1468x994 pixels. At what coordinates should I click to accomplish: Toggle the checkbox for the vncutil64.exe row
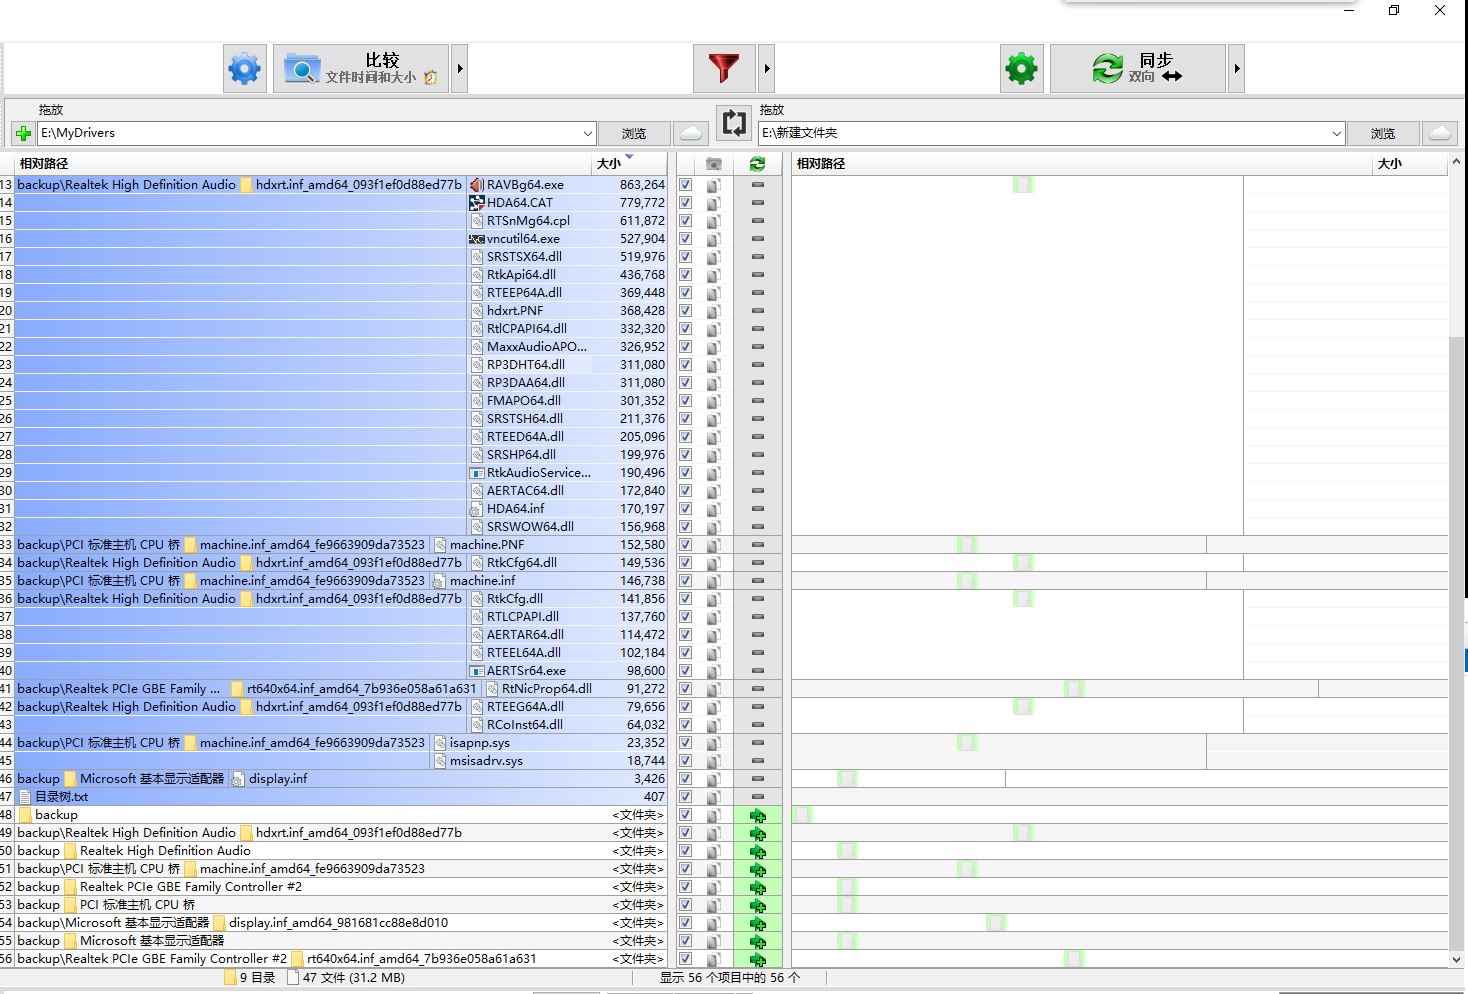[685, 239]
